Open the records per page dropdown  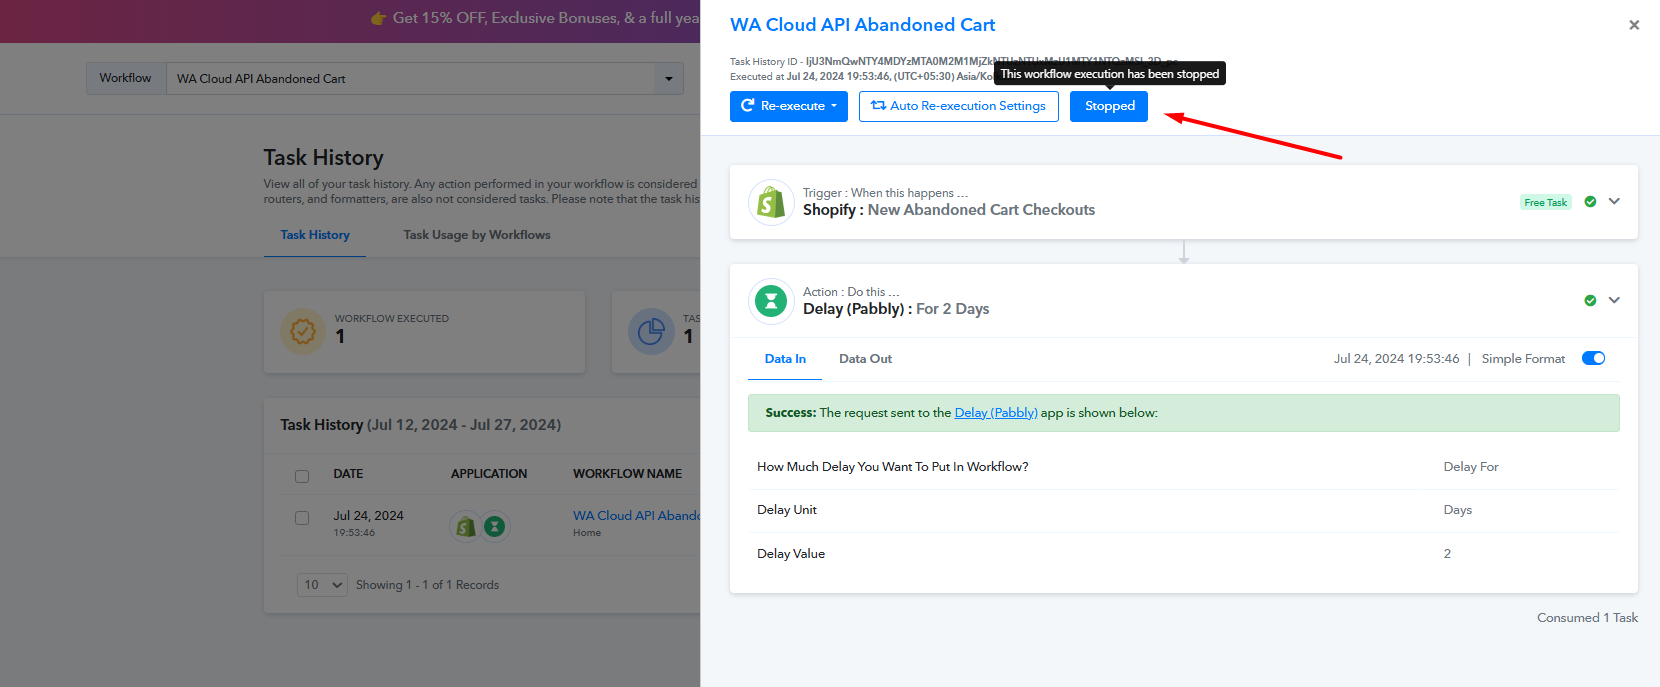pyautogui.click(x=322, y=585)
